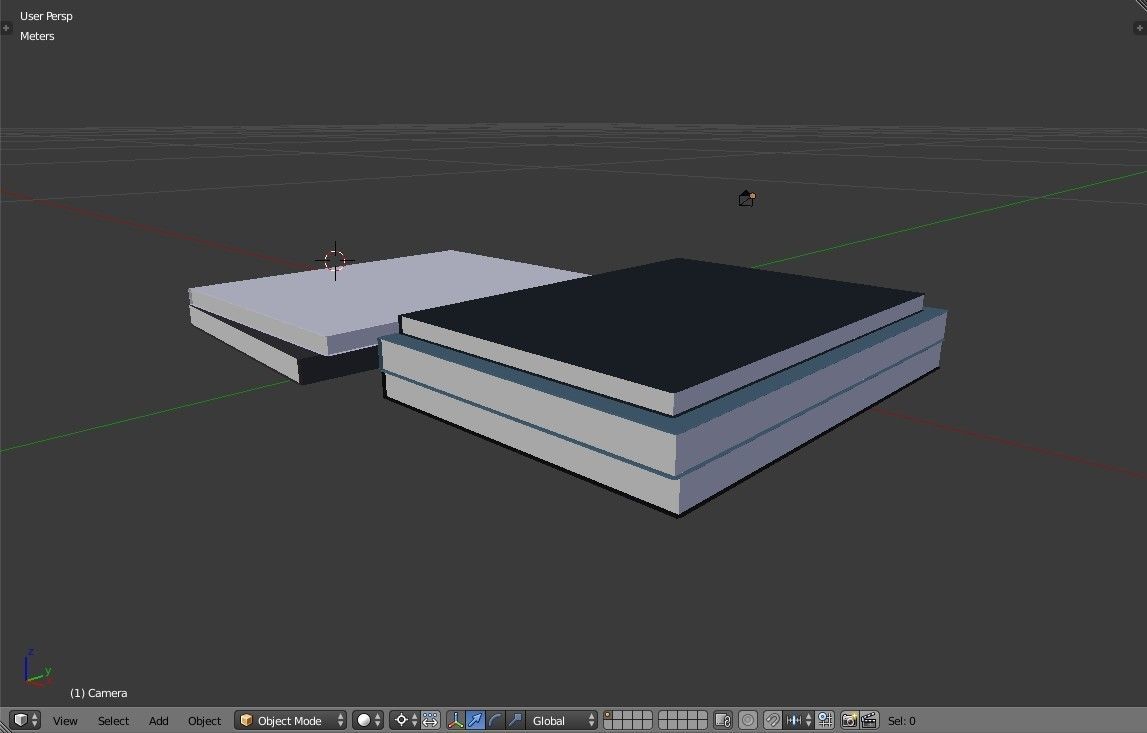This screenshot has width=1147, height=733.
Task: Toggle manipulate center points option
Action: click(430, 721)
